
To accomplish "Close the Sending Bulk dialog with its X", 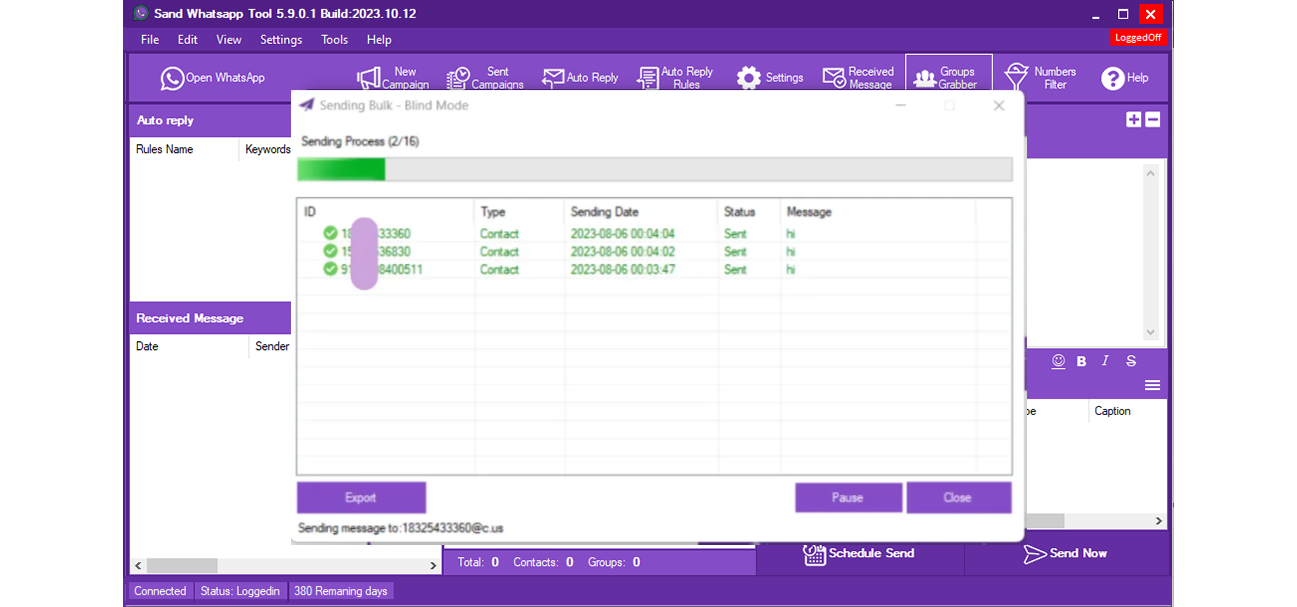I will 998,105.
